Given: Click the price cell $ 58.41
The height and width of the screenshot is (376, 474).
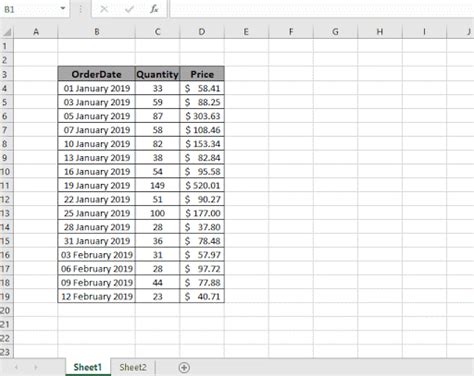Looking at the screenshot, I should pos(202,88).
